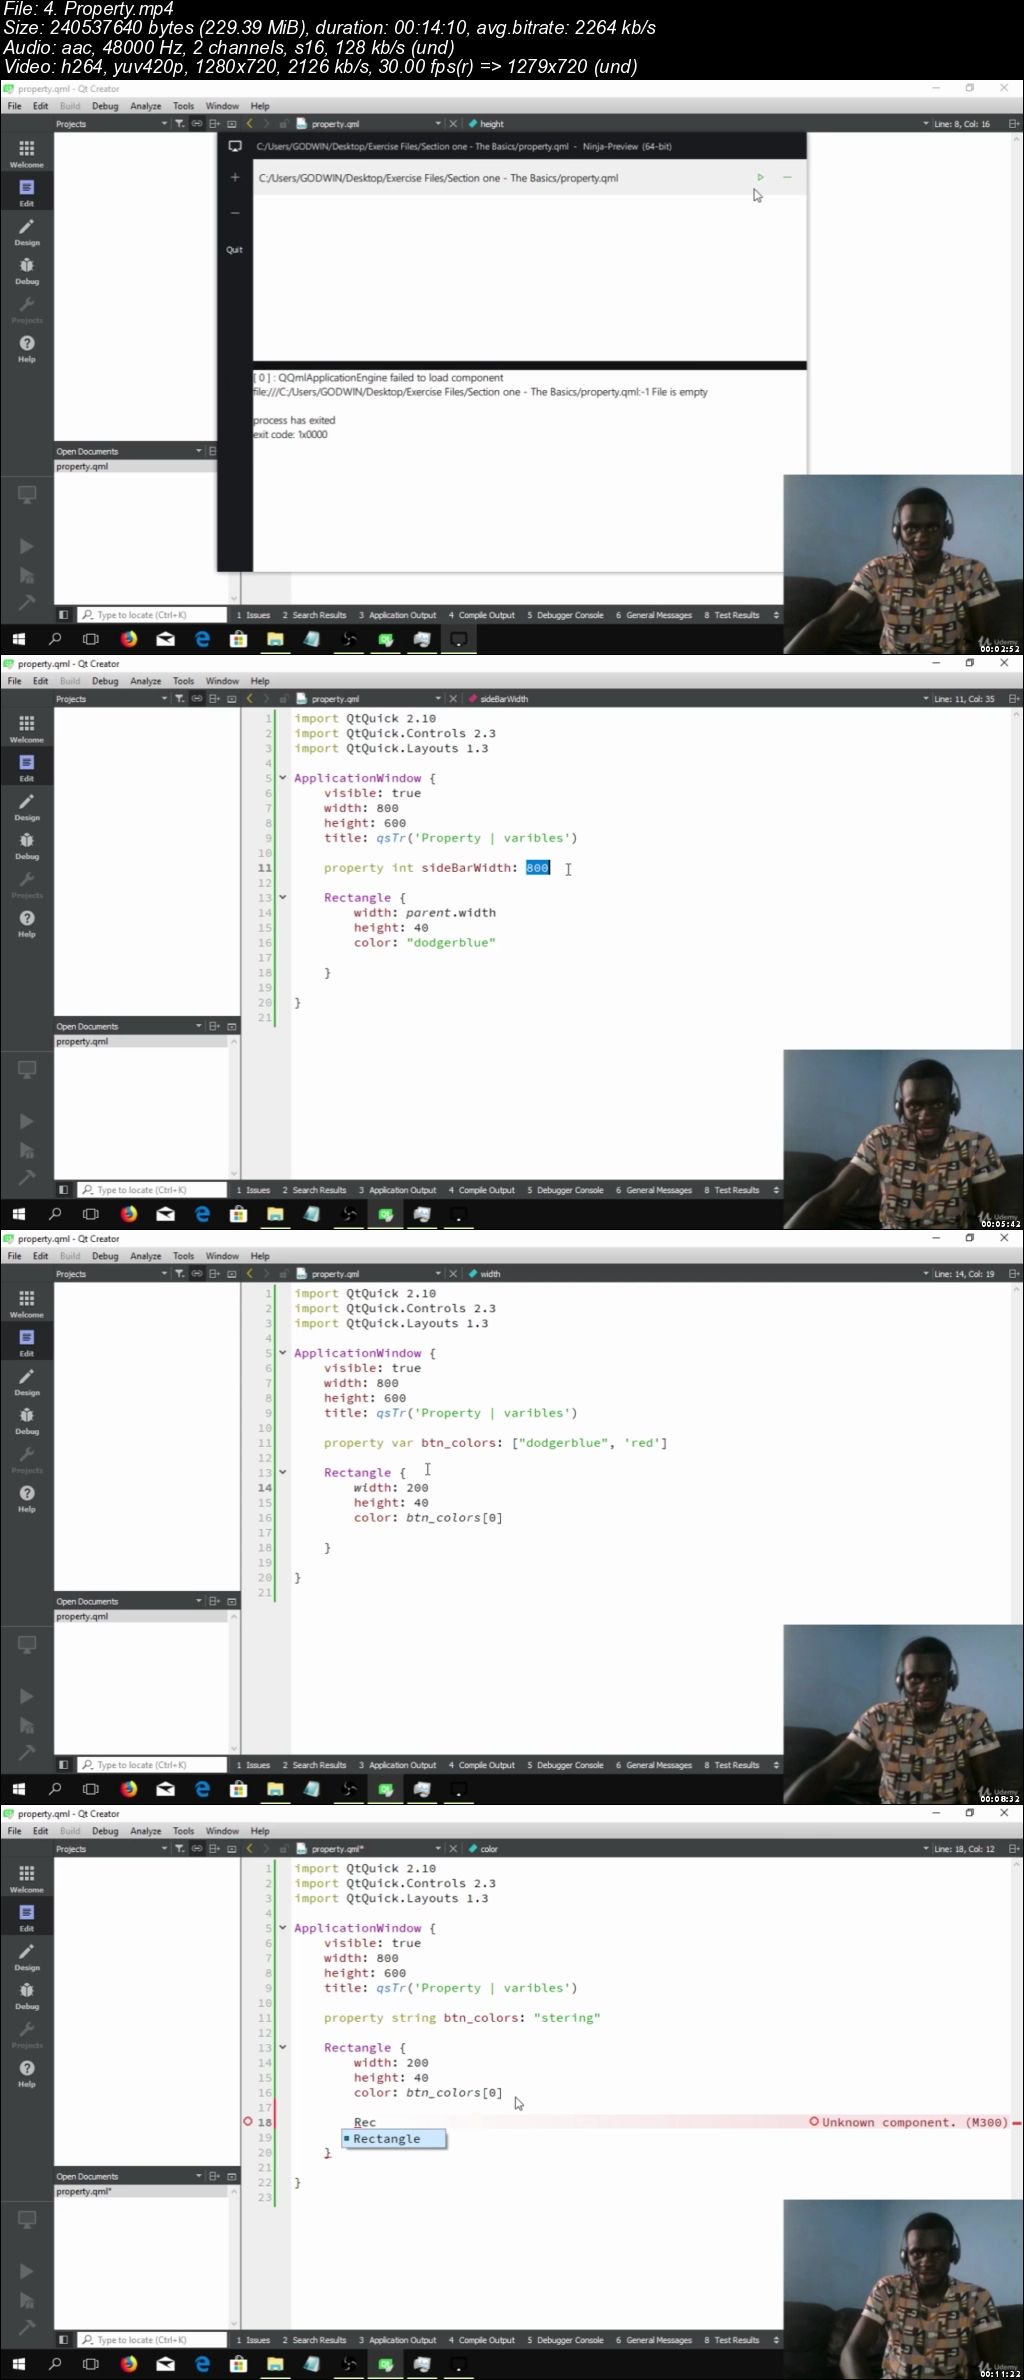Open File Explorer from taskbar in 00:08:32 frame
Screen dimensions: 1024x2380
tap(275, 1789)
